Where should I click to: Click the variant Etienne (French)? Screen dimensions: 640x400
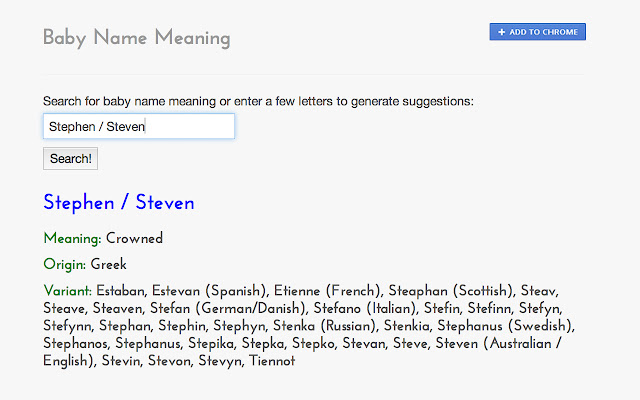coord(328,291)
